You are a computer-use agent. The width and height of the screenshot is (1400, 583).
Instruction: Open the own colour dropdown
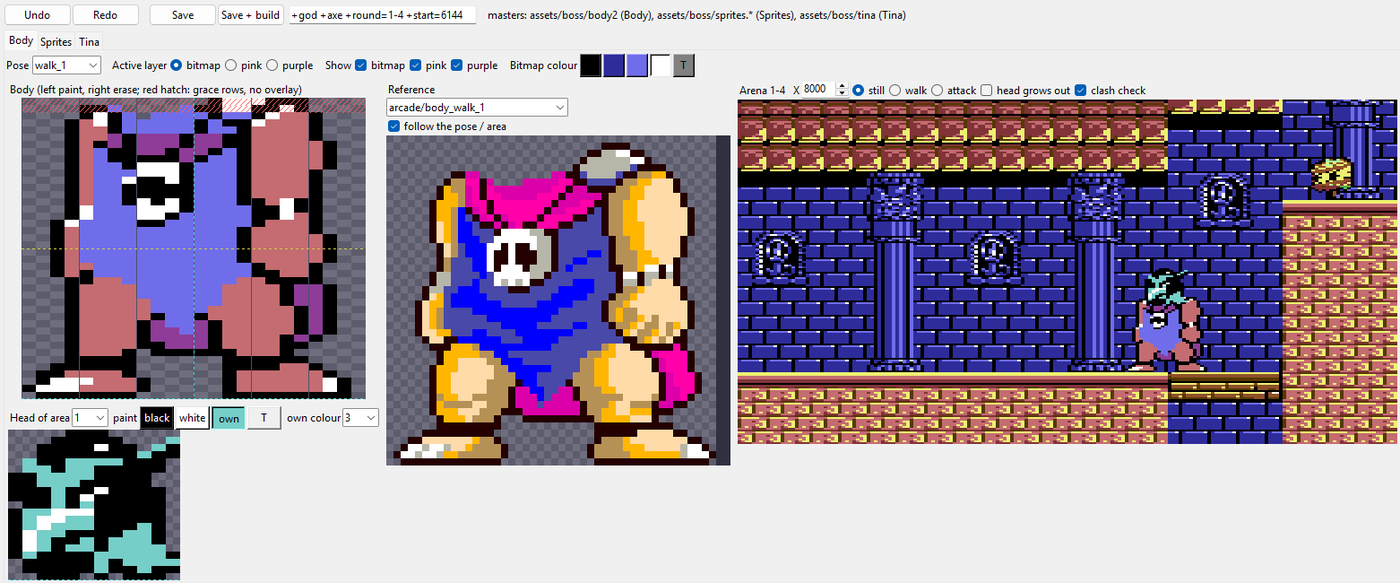click(360, 418)
